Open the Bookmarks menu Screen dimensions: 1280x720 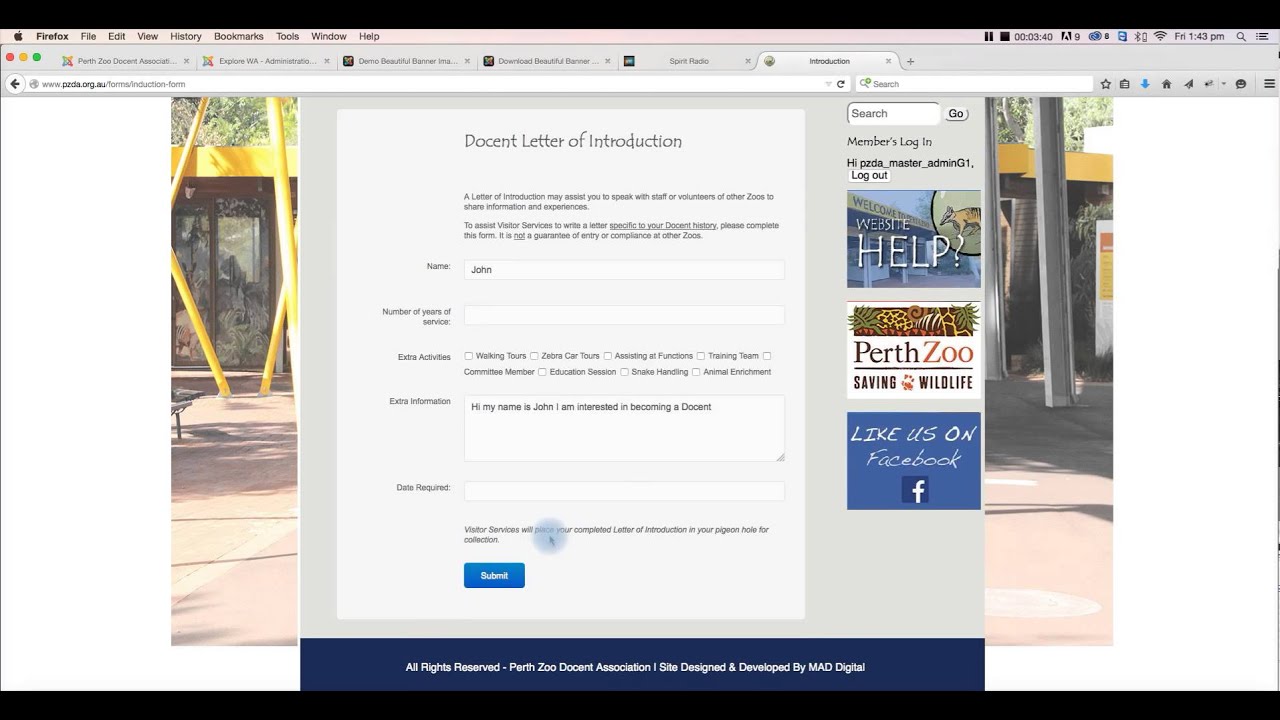tap(238, 36)
